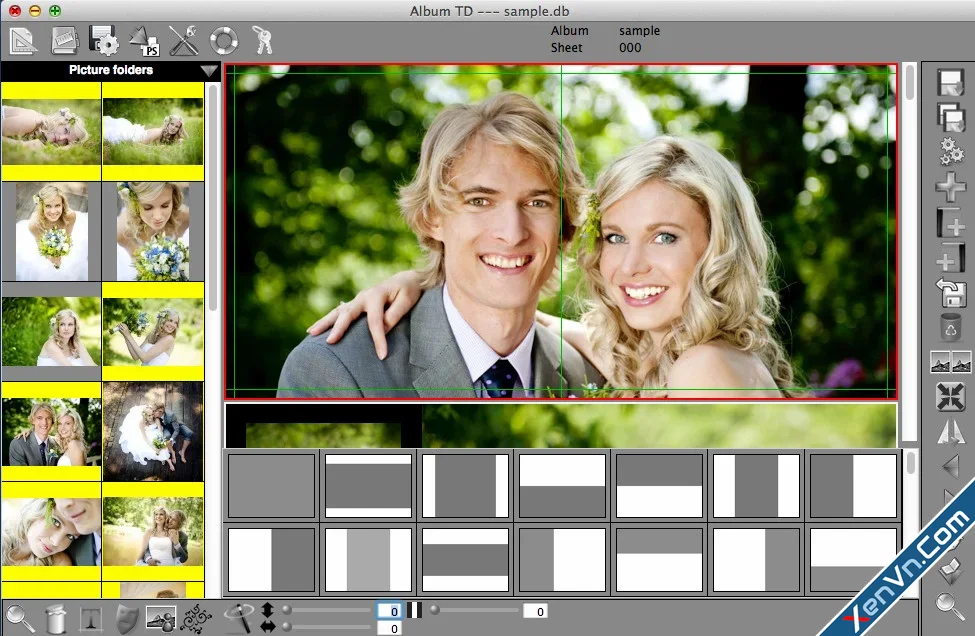Click the picture folders panel scrollbar
975x636 pixels.
tap(213, 198)
